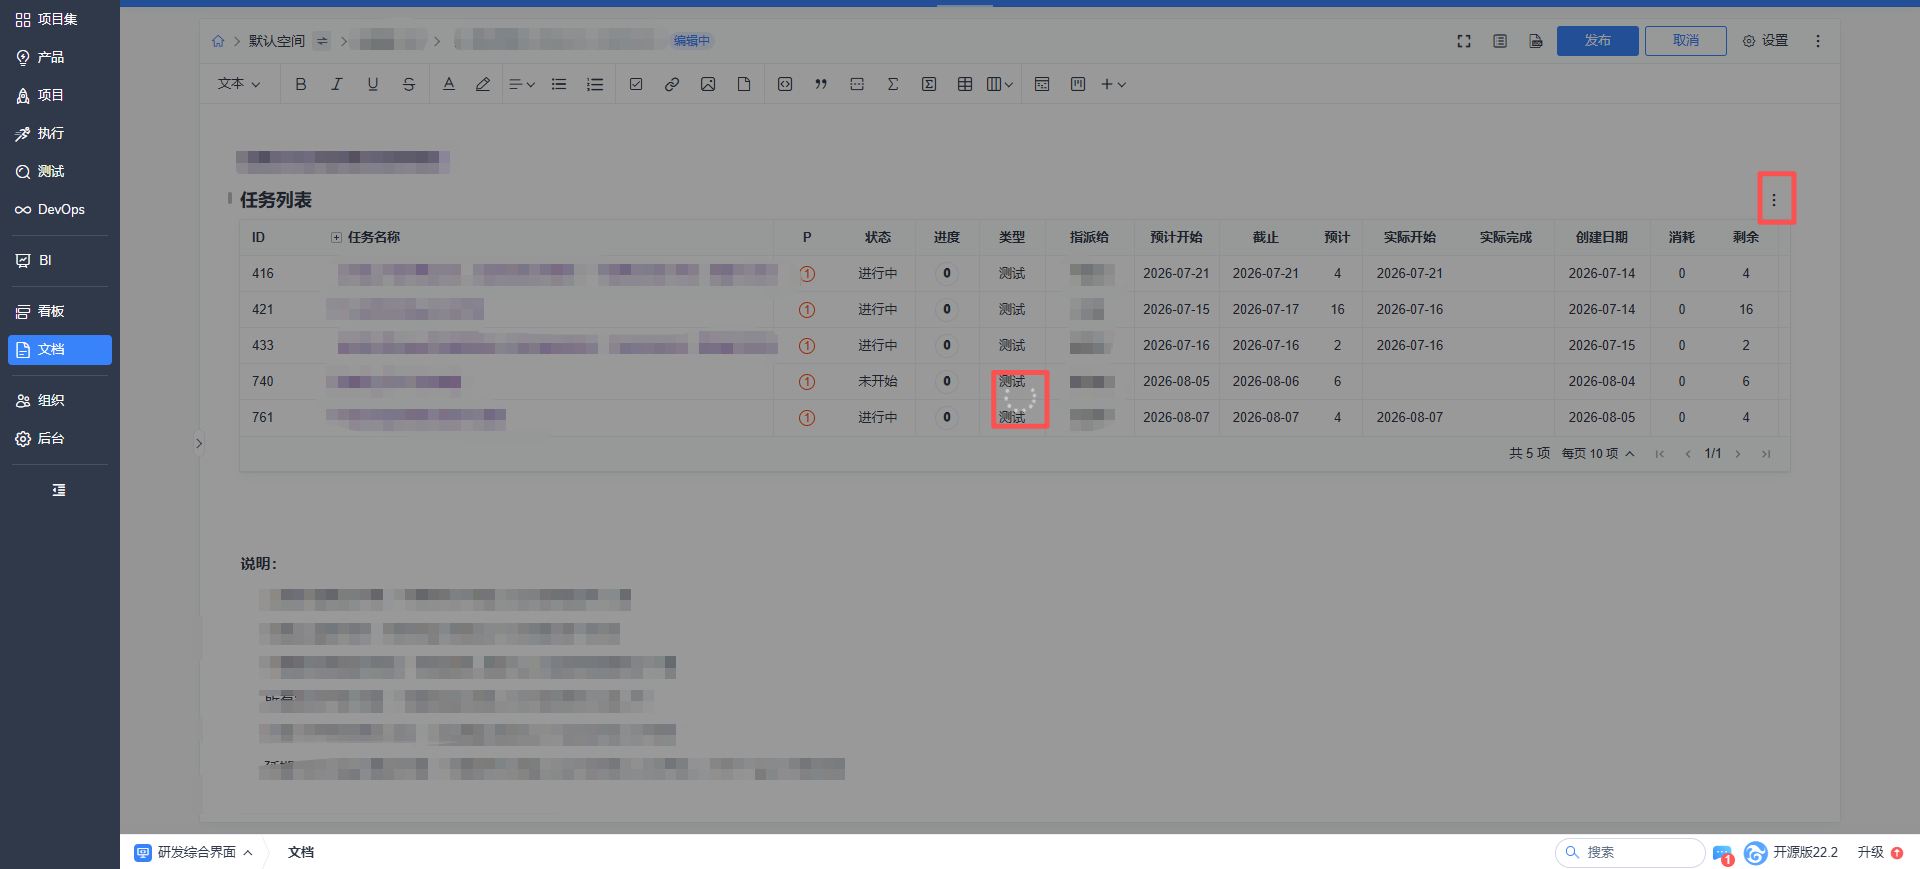
Task: Open the document more-options menu
Action: coord(1818,41)
